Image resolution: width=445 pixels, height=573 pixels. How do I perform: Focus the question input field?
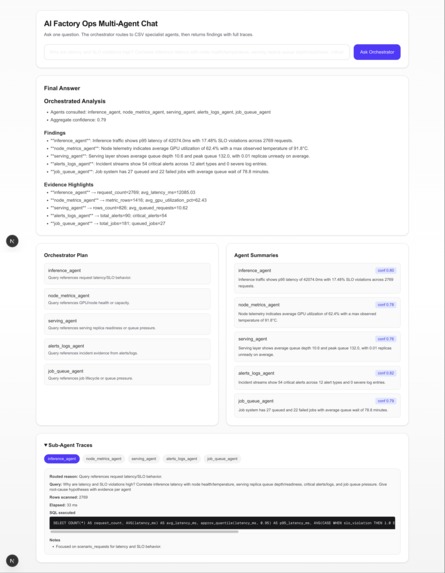(197, 52)
